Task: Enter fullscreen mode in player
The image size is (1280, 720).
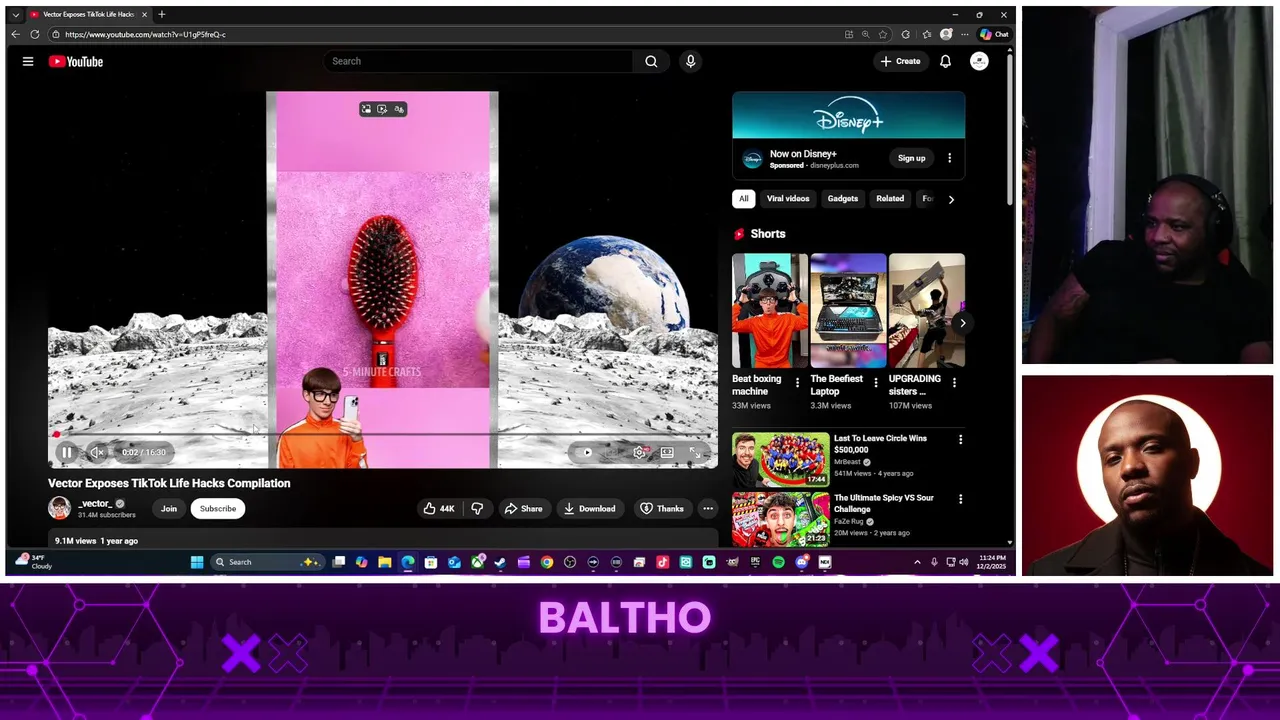Action: (695, 452)
